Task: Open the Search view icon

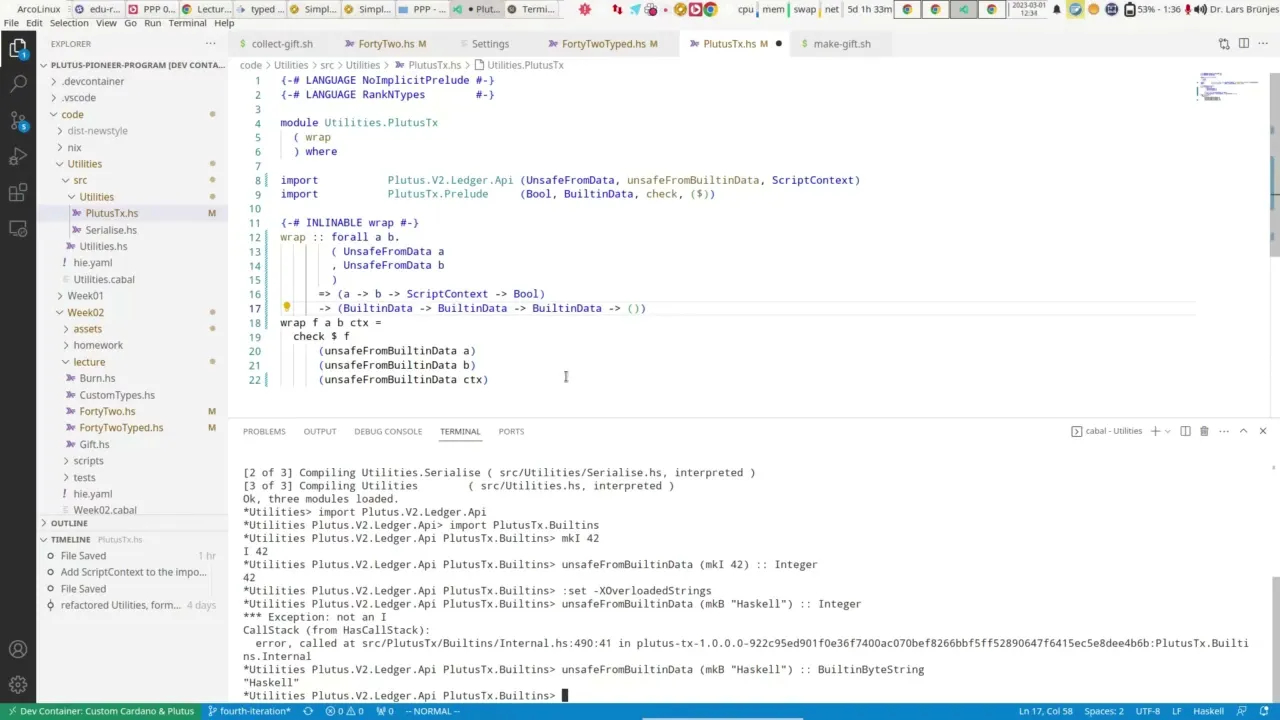Action: [18, 84]
